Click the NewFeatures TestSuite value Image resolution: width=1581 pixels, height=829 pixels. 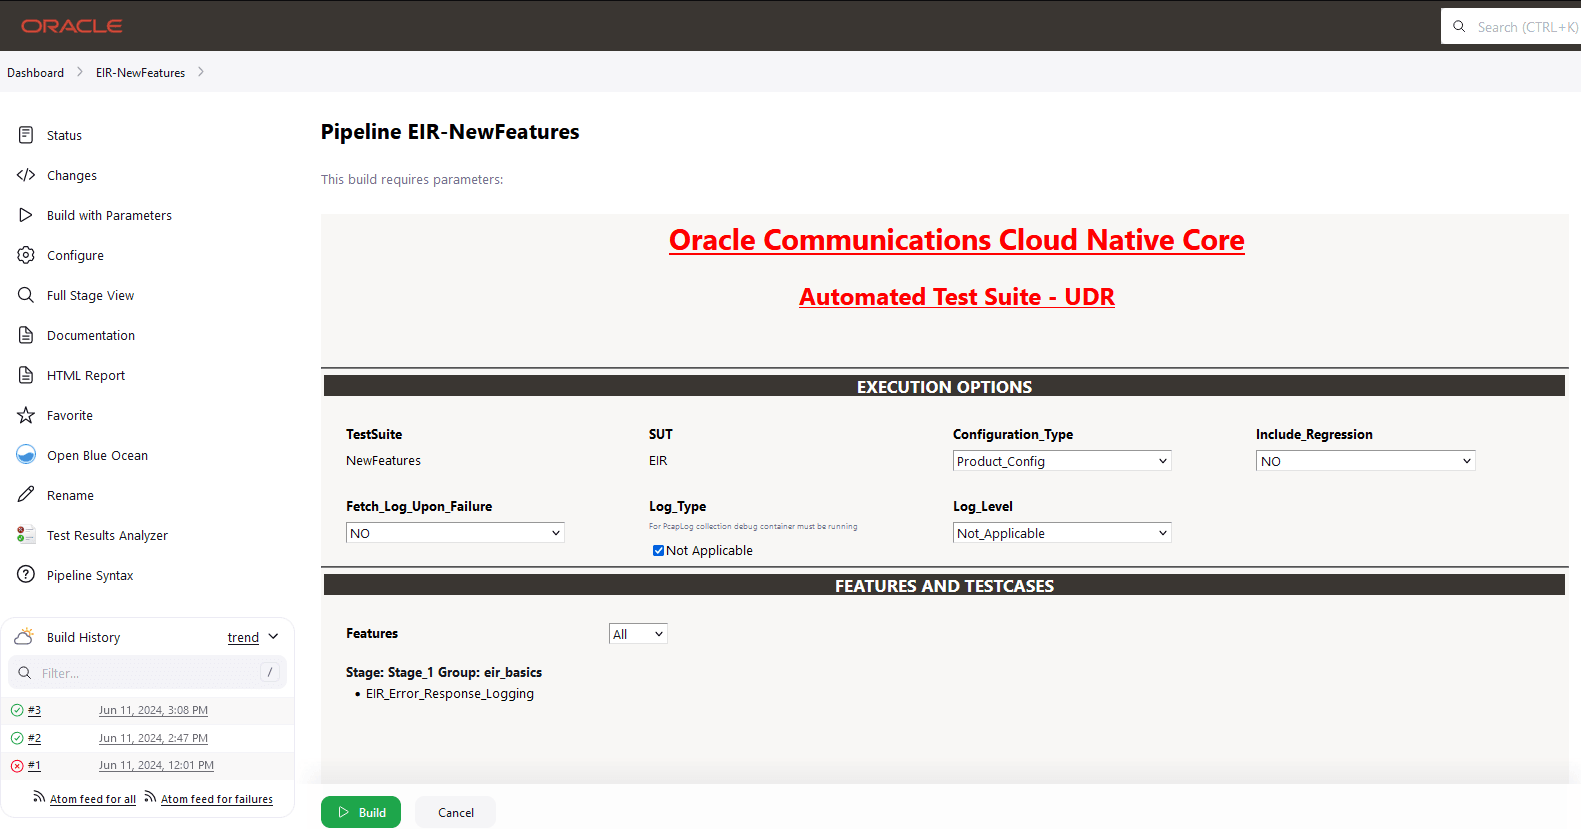click(383, 461)
